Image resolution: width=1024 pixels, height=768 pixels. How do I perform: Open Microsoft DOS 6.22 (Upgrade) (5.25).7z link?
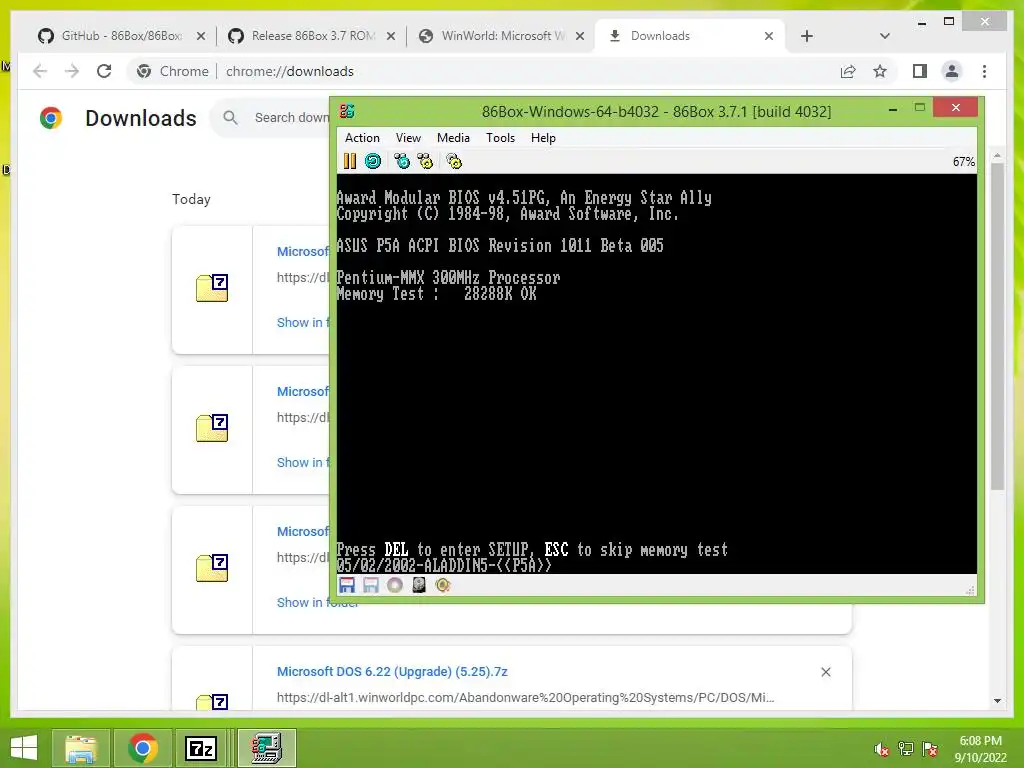392,671
